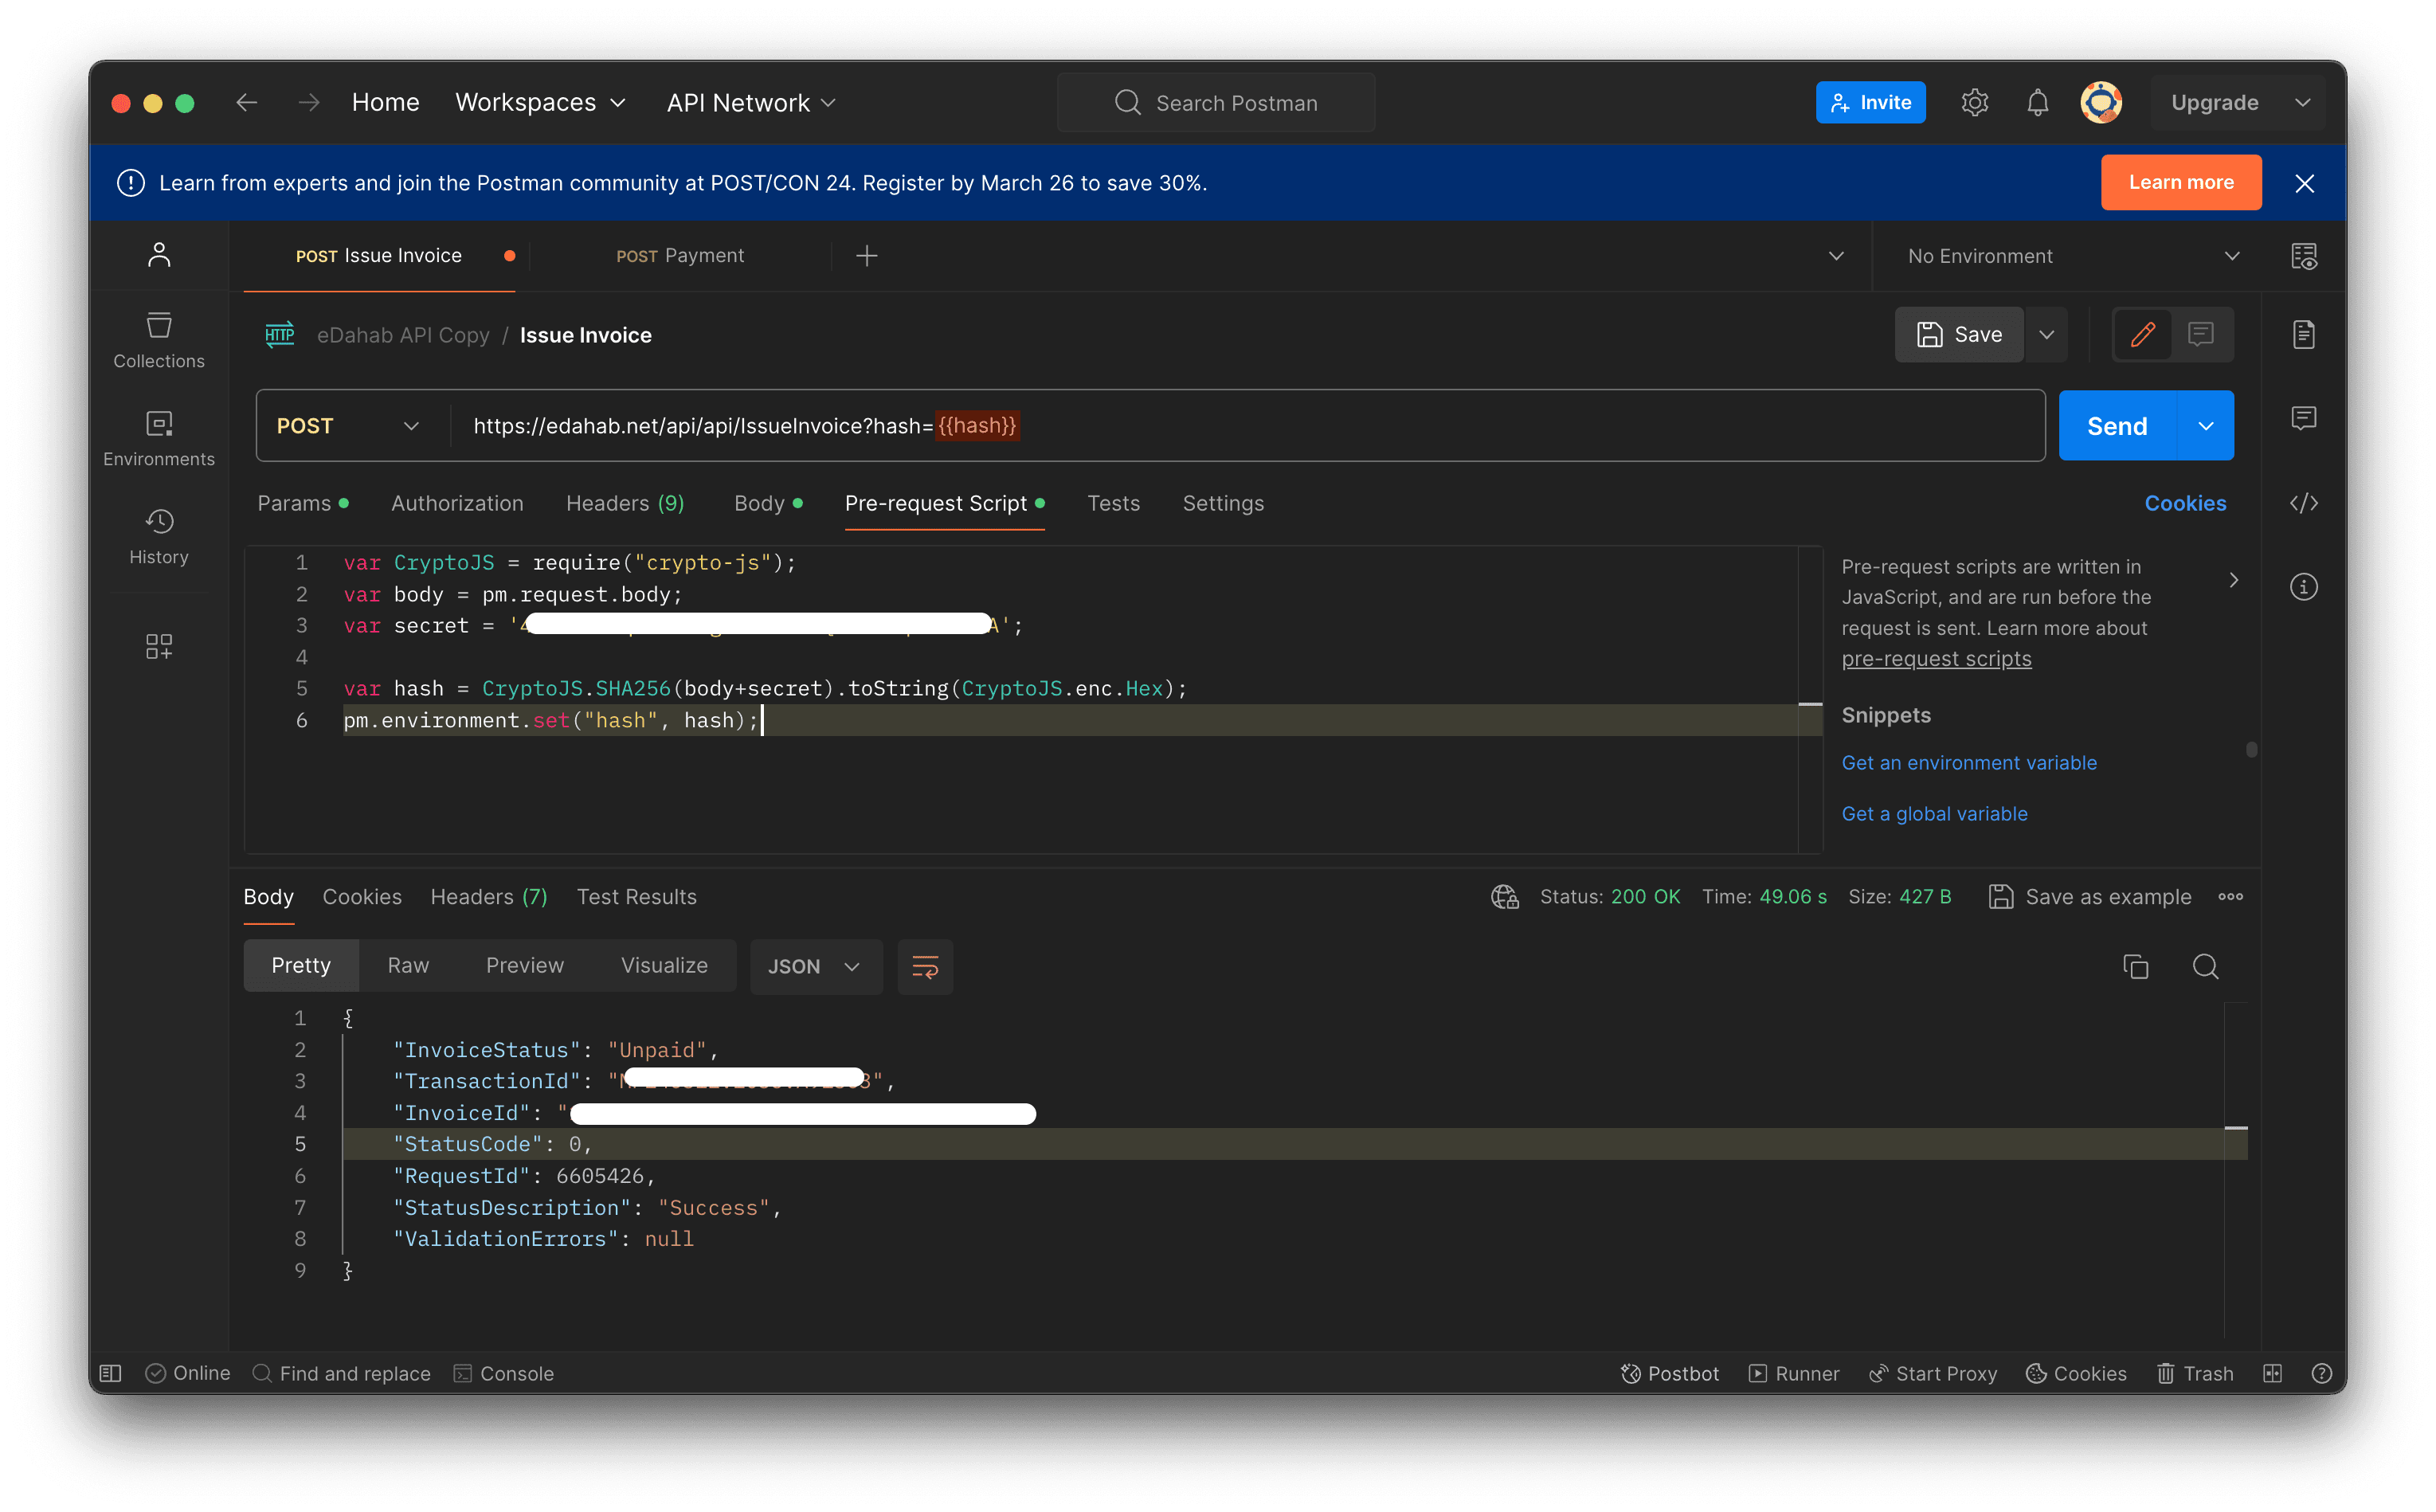2436x1512 pixels.
Task: Change the JSON response format dropdown
Action: [815, 966]
